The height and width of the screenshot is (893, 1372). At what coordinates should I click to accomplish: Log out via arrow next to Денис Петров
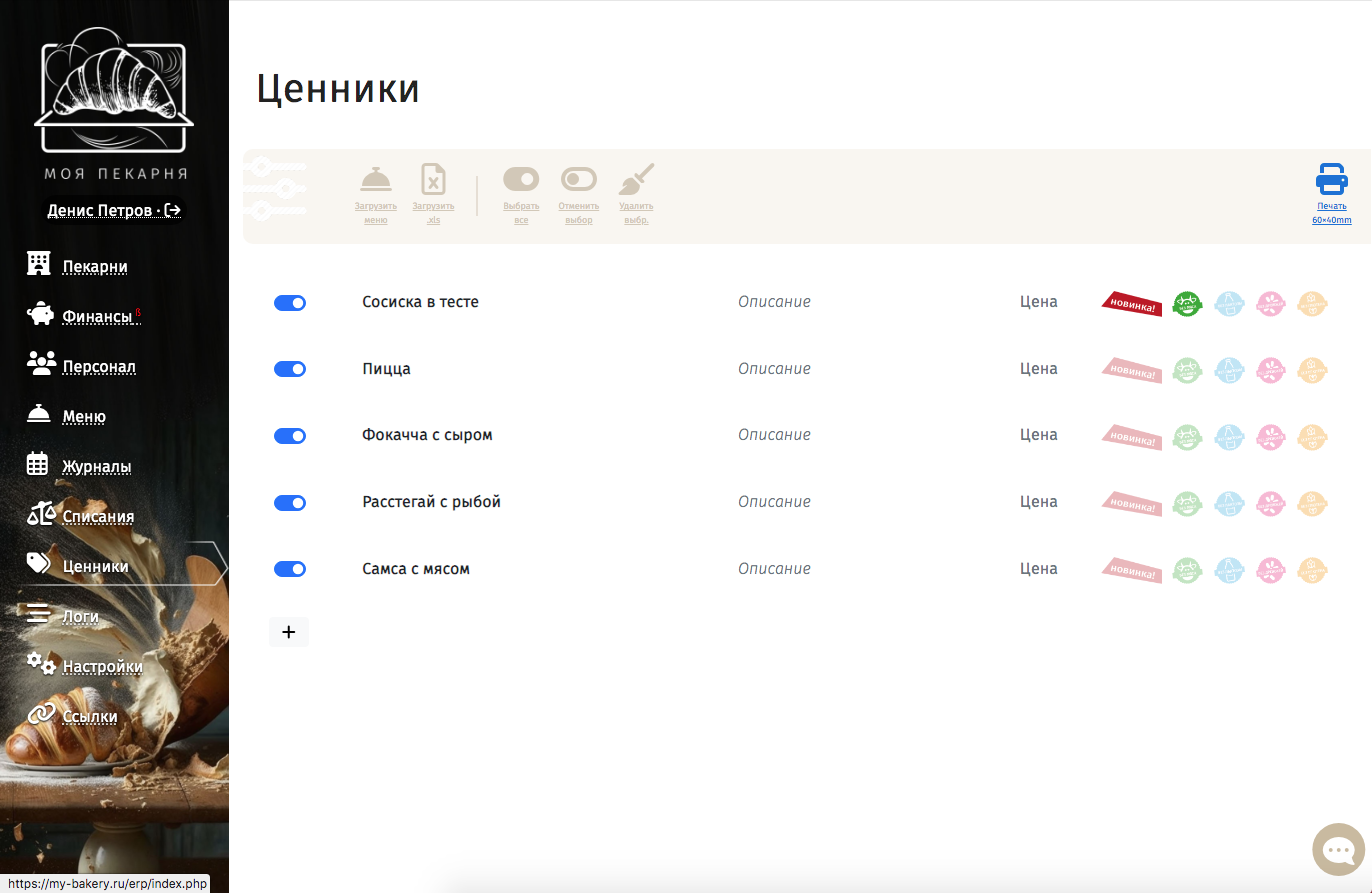click(x=173, y=210)
